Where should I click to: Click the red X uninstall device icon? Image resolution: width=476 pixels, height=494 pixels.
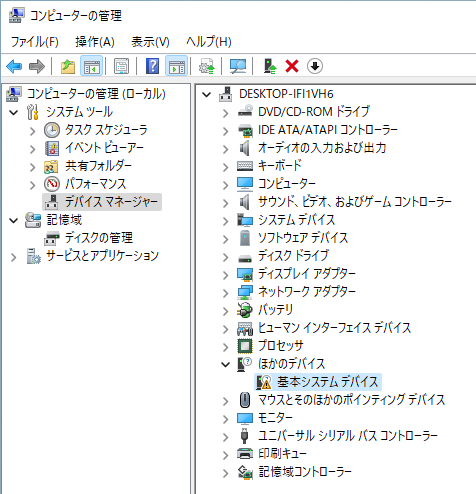pos(292,66)
